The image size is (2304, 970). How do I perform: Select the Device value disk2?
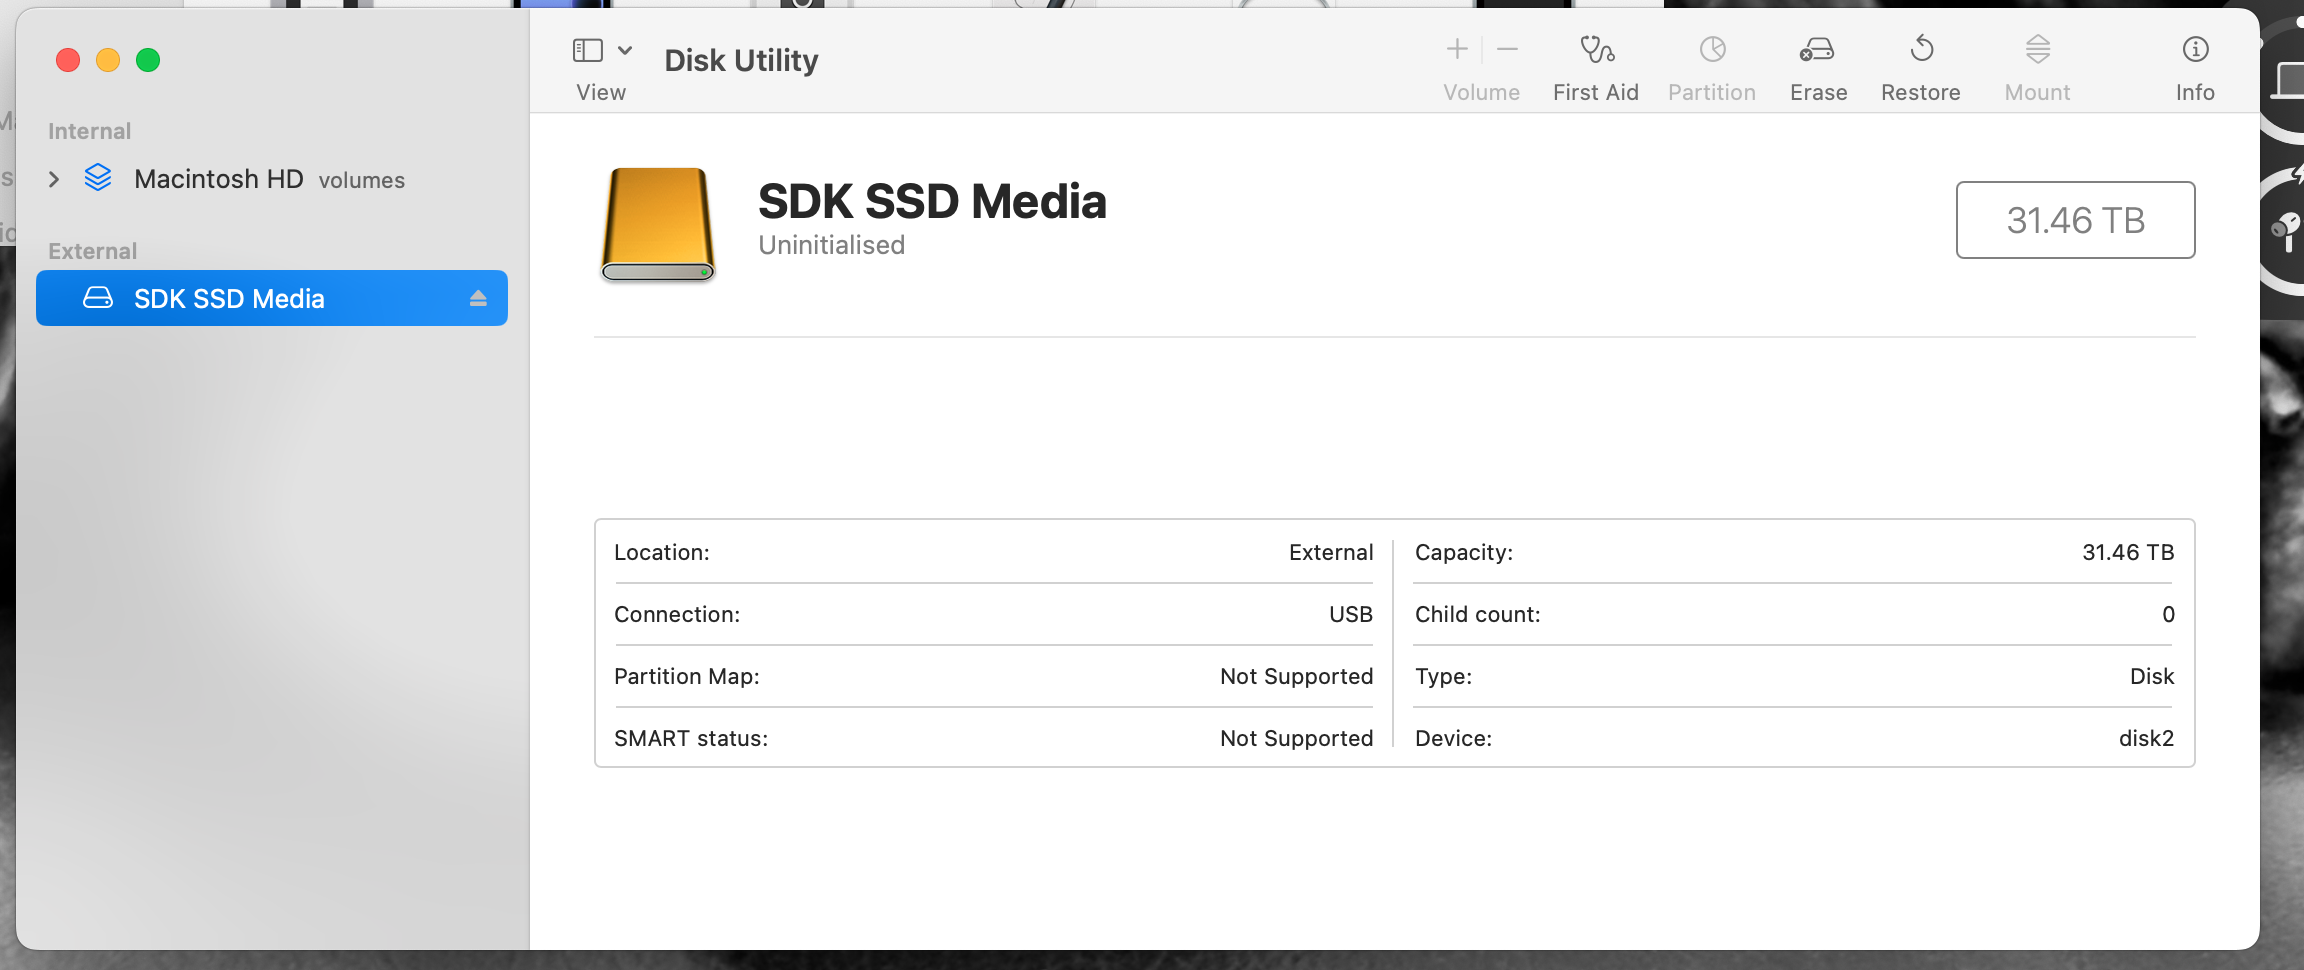[x=2146, y=738]
